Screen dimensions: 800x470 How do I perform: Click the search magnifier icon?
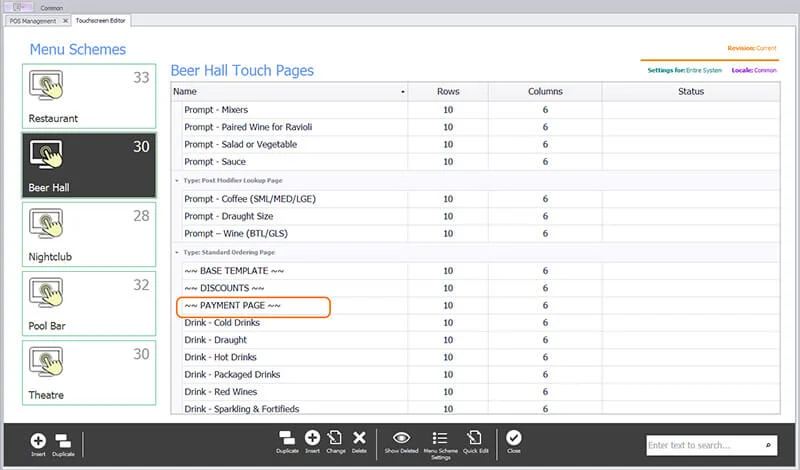tap(768, 446)
